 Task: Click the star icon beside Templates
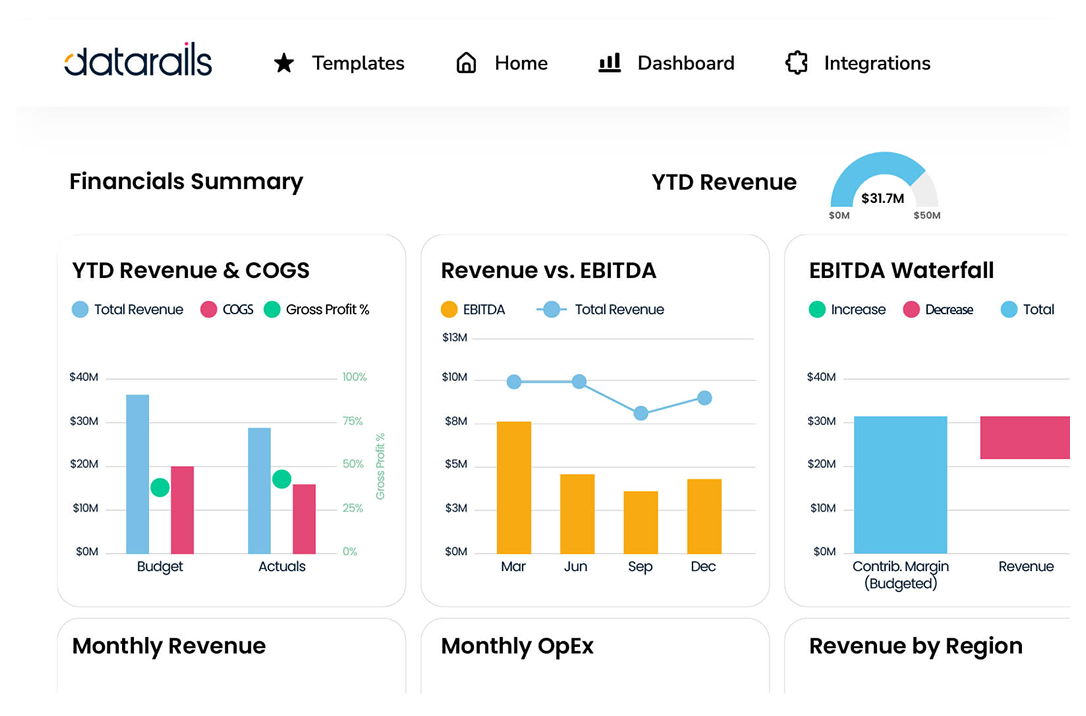(x=284, y=63)
